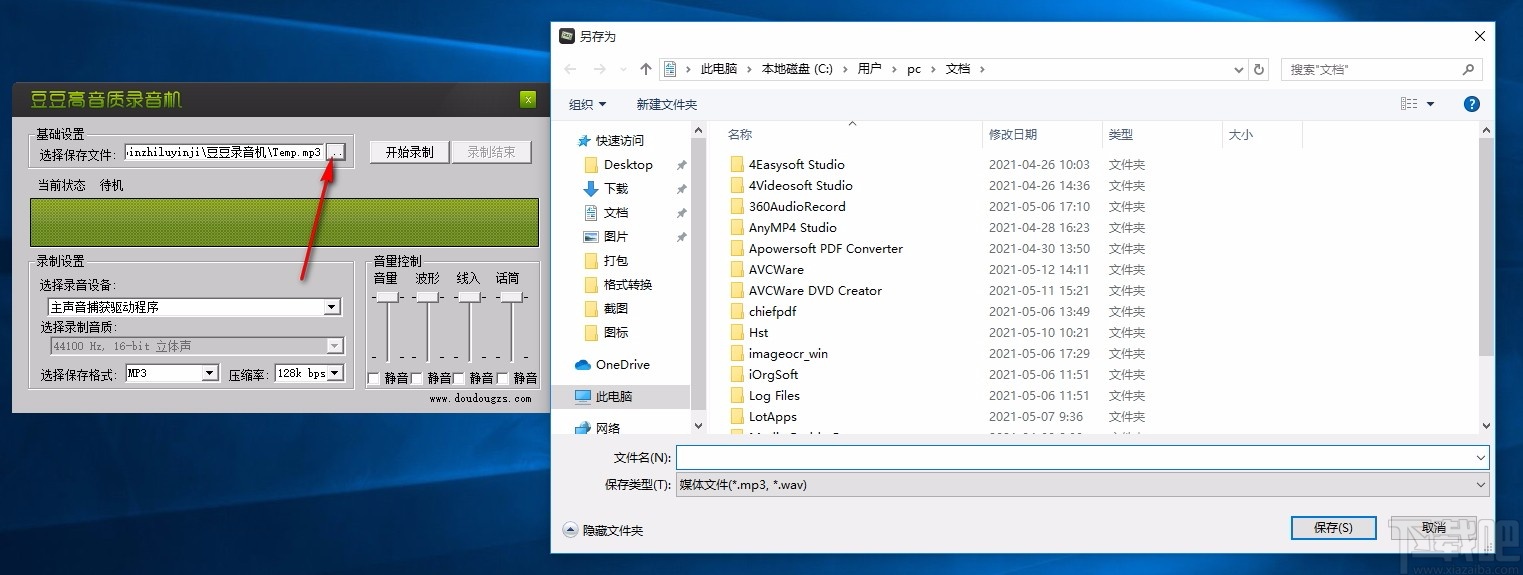Select the 4Videosoft Studio folder icon
Viewport: 1523px width, 575px height.
(x=737, y=185)
